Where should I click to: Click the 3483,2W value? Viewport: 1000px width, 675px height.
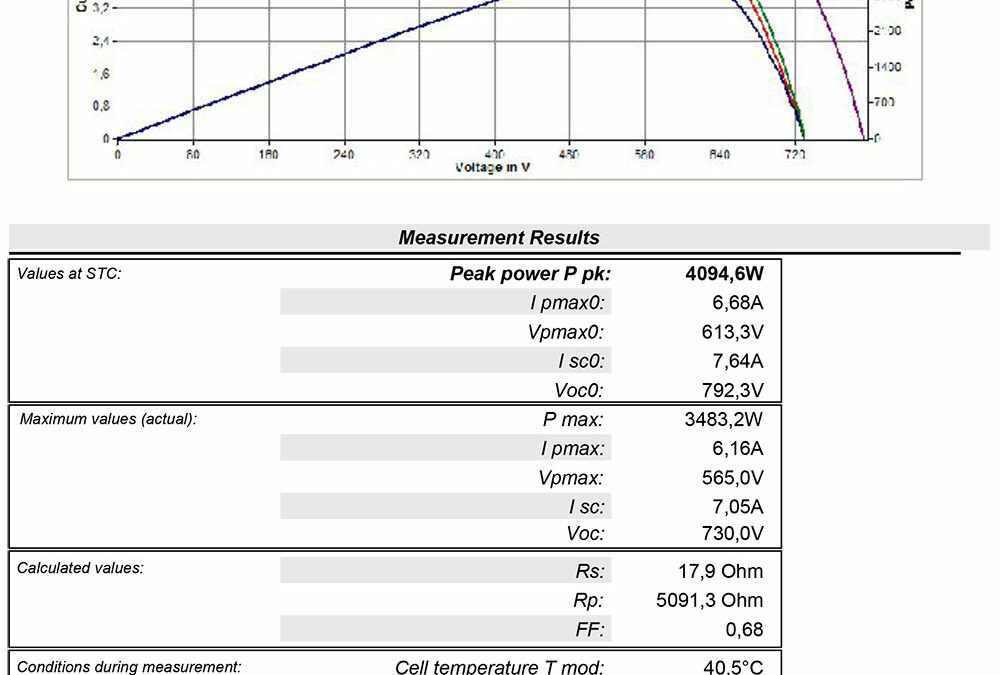click(x=723, y=419)
